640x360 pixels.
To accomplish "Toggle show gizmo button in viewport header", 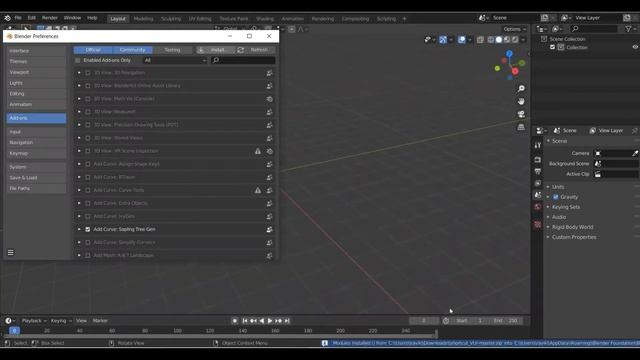I will (x=443, y=40).
